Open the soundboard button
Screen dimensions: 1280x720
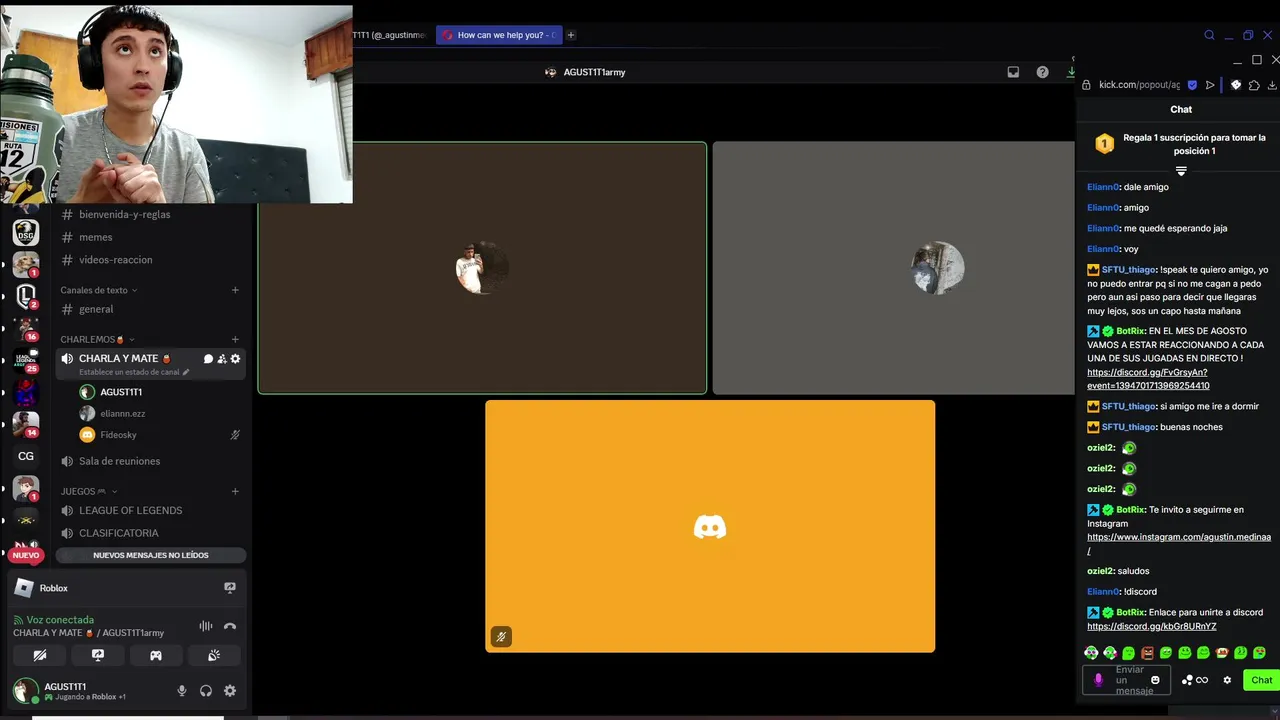point(214,655)
